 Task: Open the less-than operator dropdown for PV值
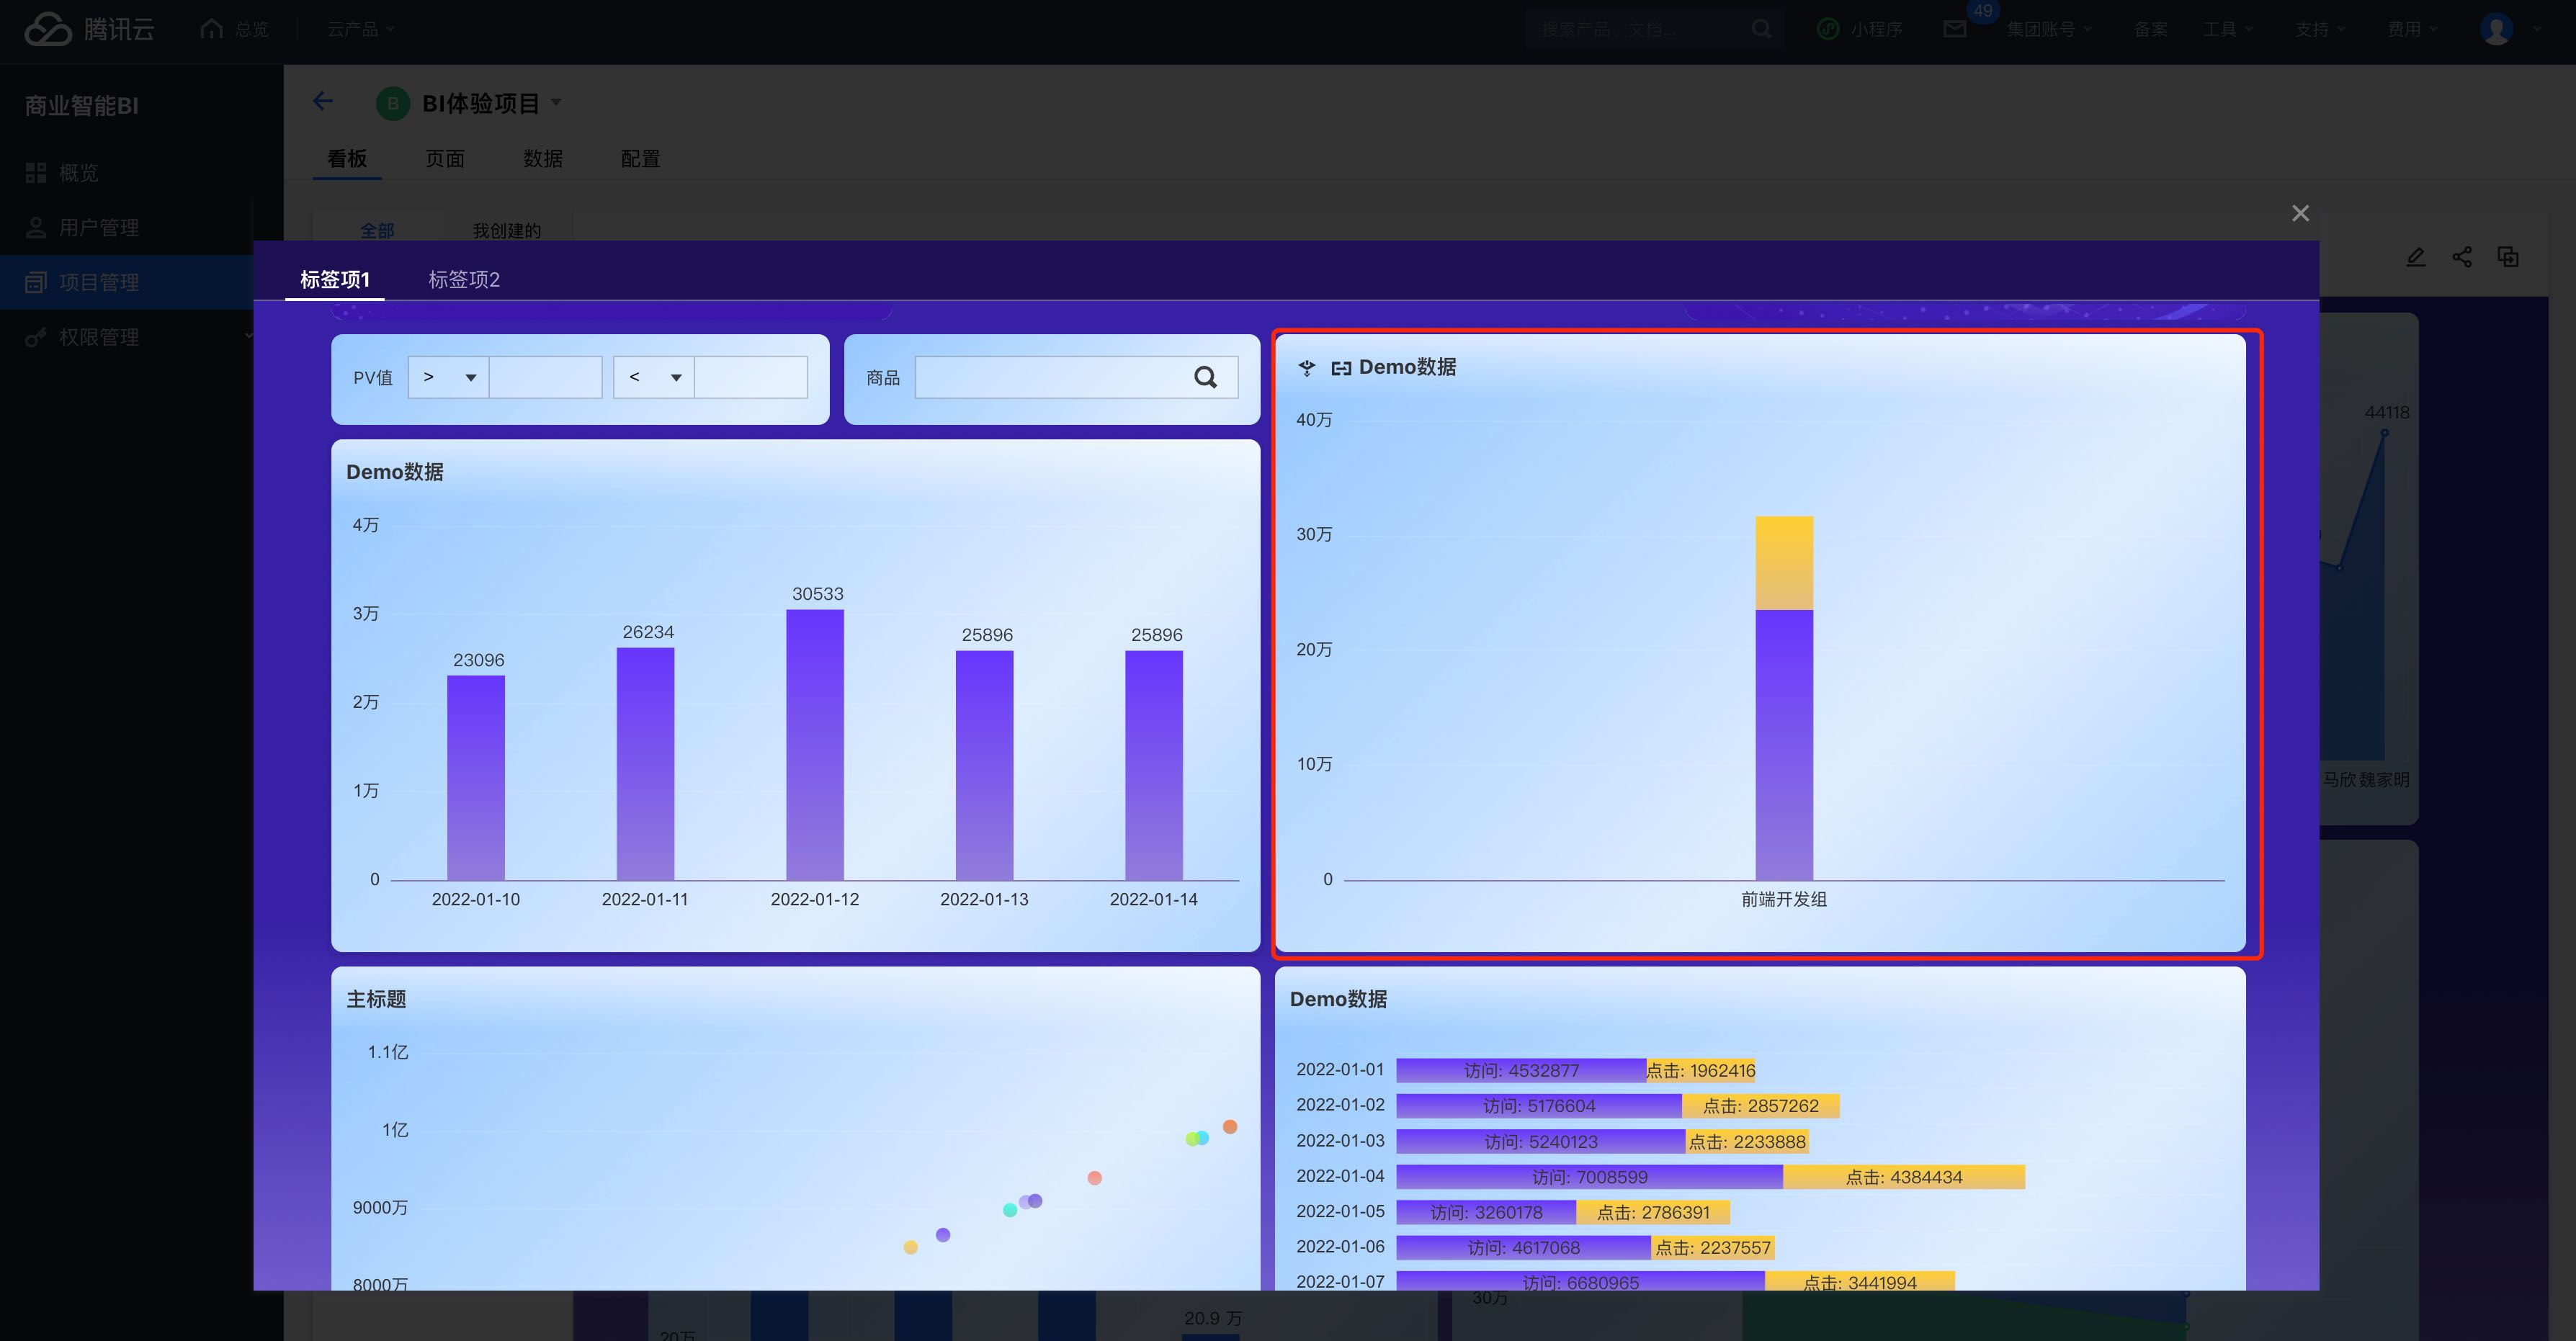(x=653, y=377)
